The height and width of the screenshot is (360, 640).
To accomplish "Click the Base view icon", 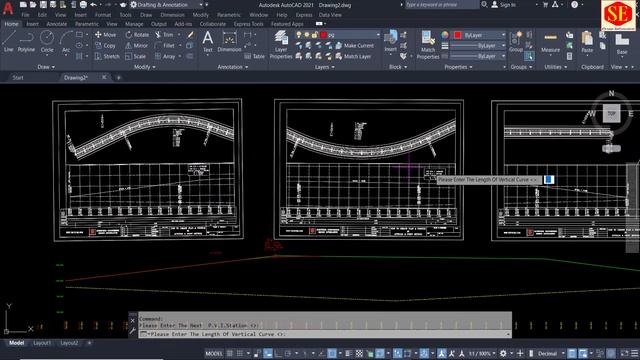I will [x=622, y=43].
